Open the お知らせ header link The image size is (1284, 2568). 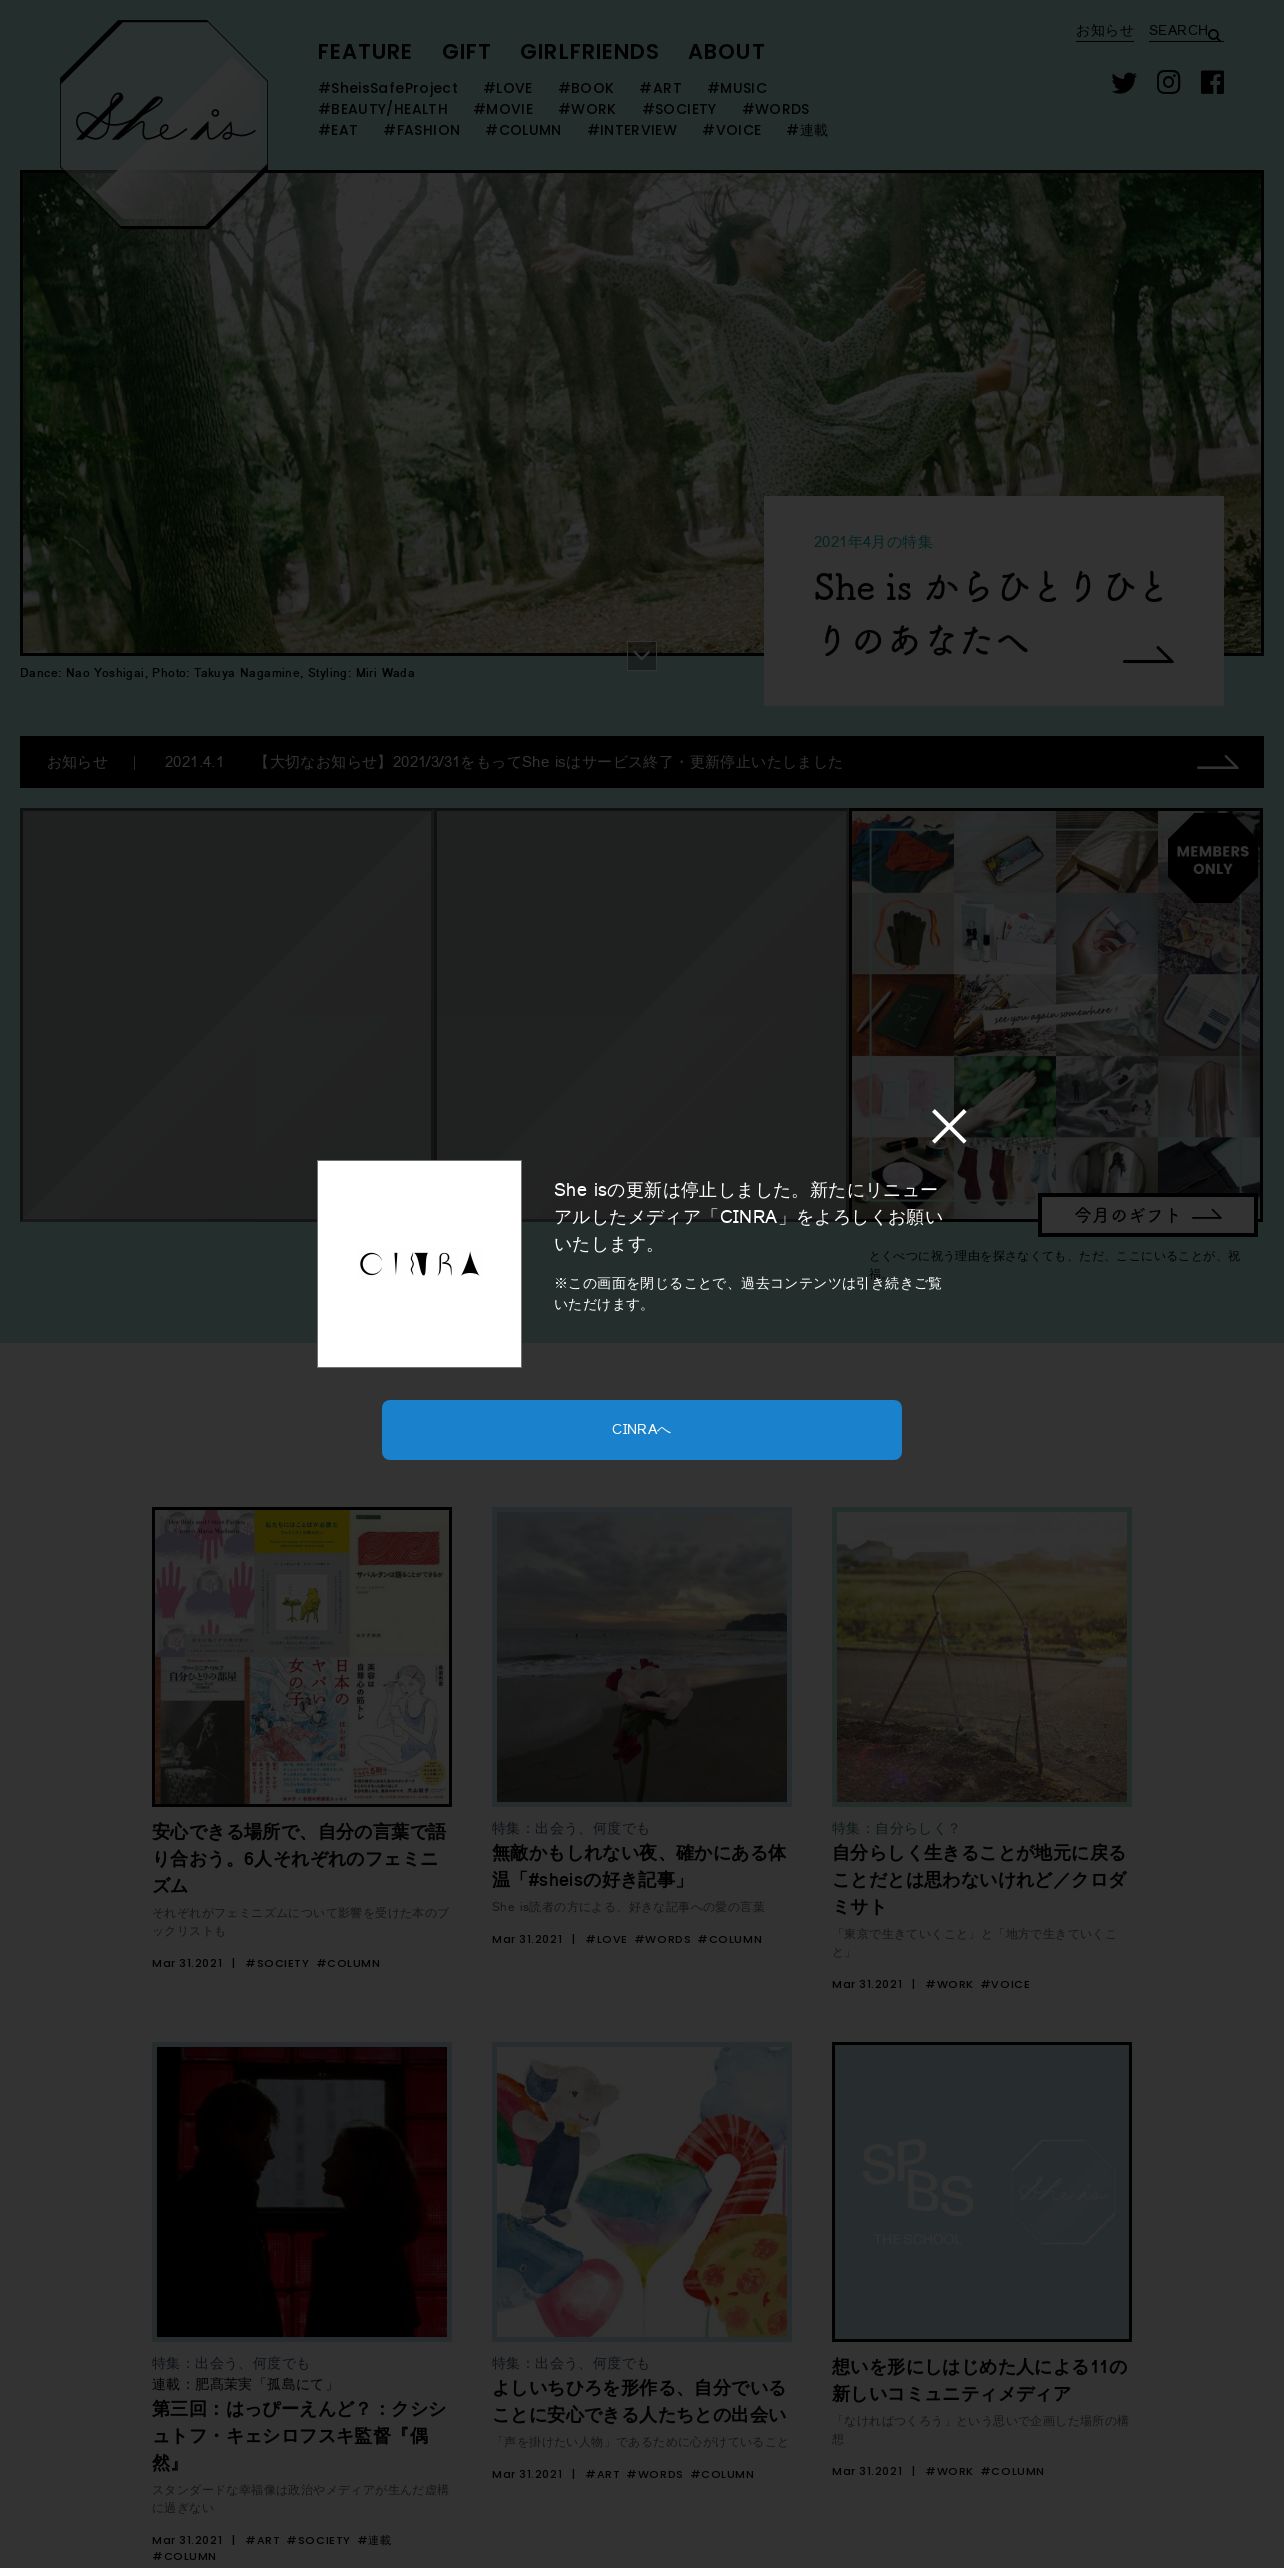click(1104, 31)
